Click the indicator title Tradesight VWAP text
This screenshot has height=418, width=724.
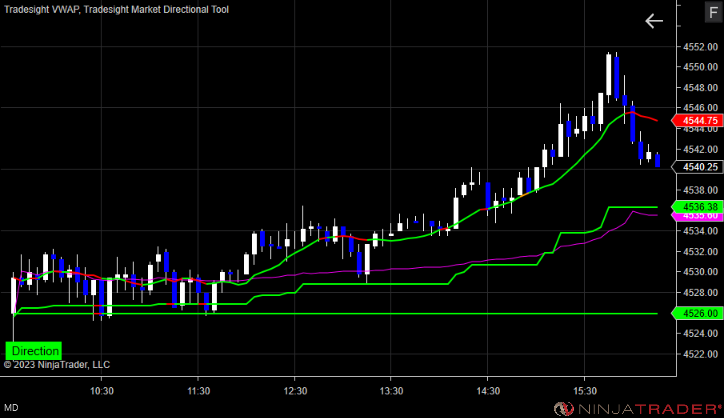click(x=42, y=9)
